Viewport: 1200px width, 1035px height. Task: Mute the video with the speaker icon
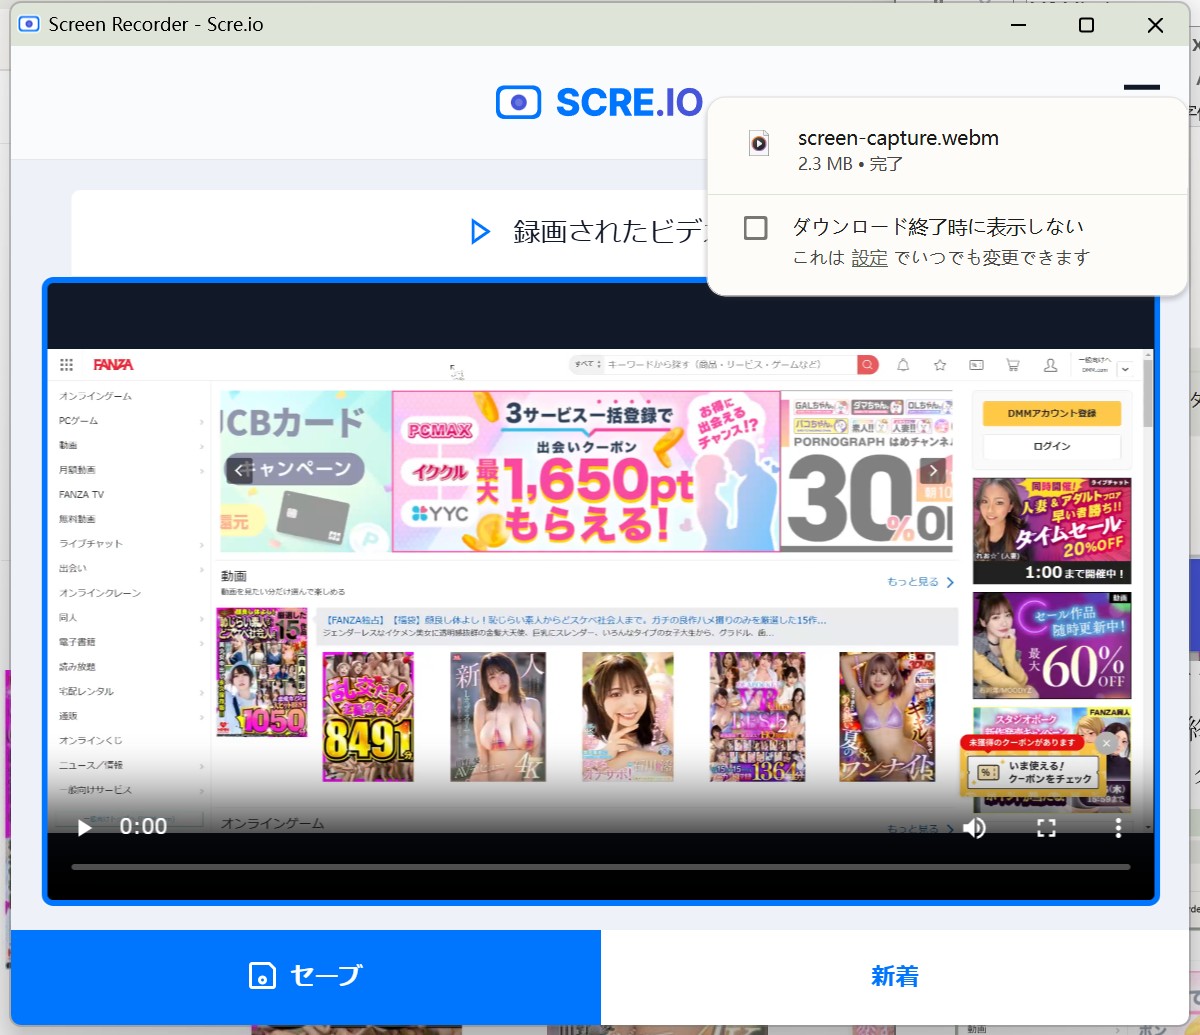[973, 827]
